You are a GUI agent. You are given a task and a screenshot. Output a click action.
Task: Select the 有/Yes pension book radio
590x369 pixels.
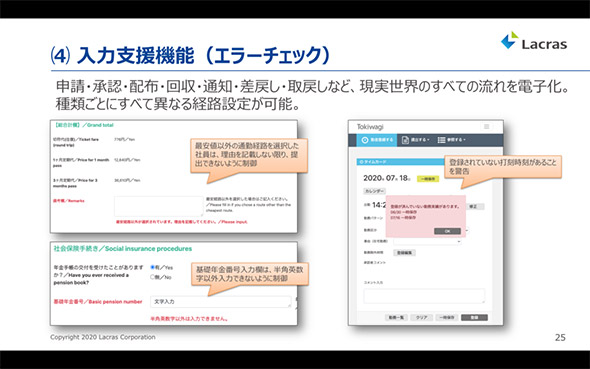(x=153, y=267)
